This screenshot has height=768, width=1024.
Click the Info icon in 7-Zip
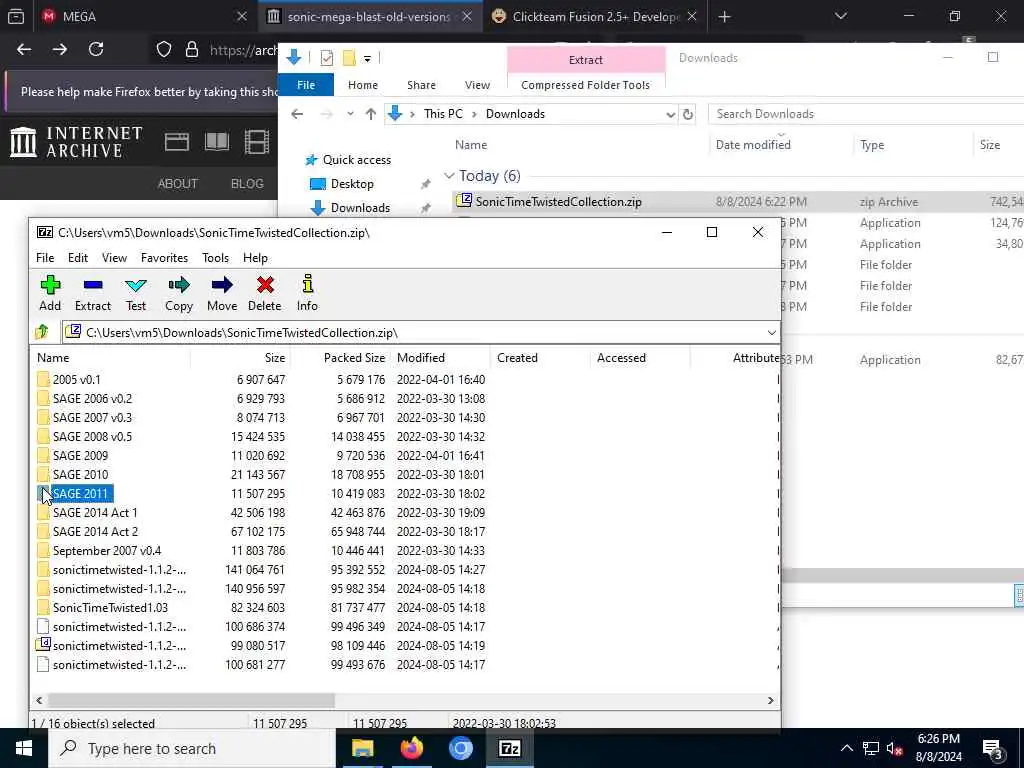click(307, 284)
